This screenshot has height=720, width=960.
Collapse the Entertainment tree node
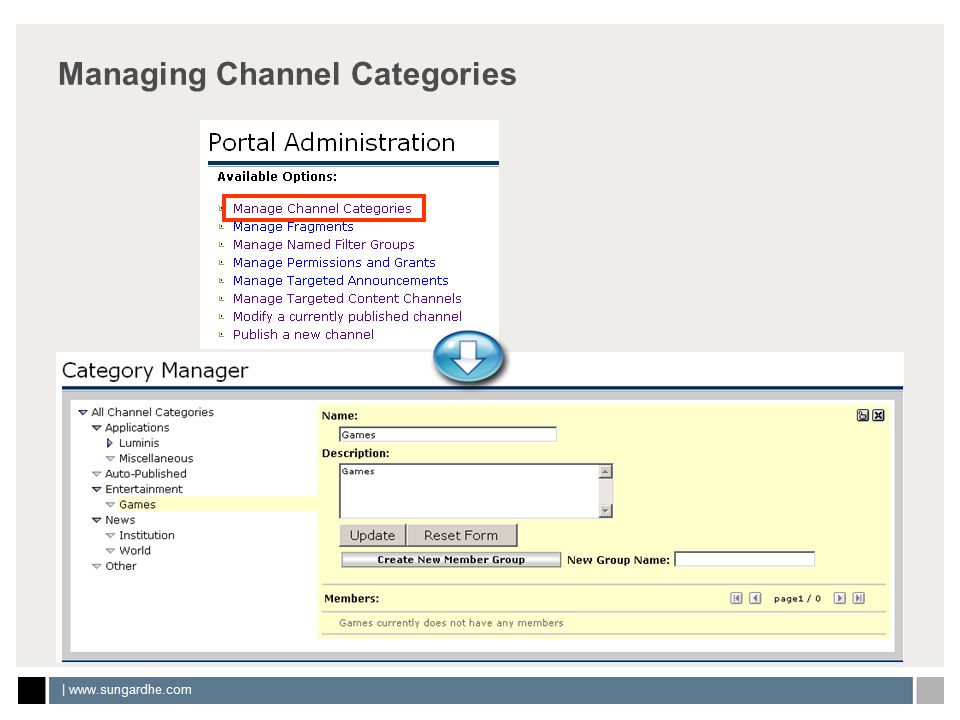[96, 489]
